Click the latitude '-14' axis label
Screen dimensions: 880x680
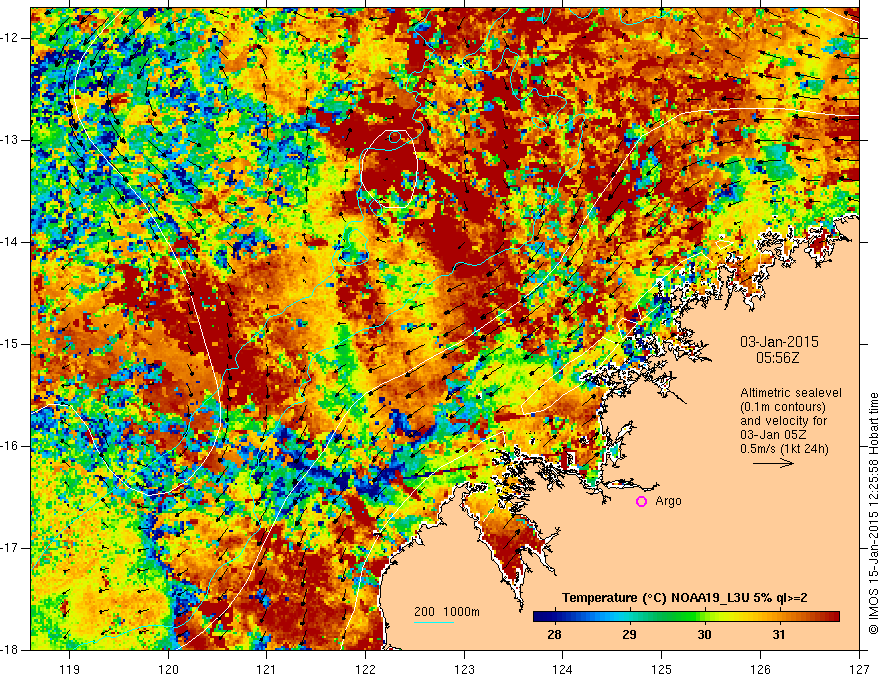click(10, 242)
